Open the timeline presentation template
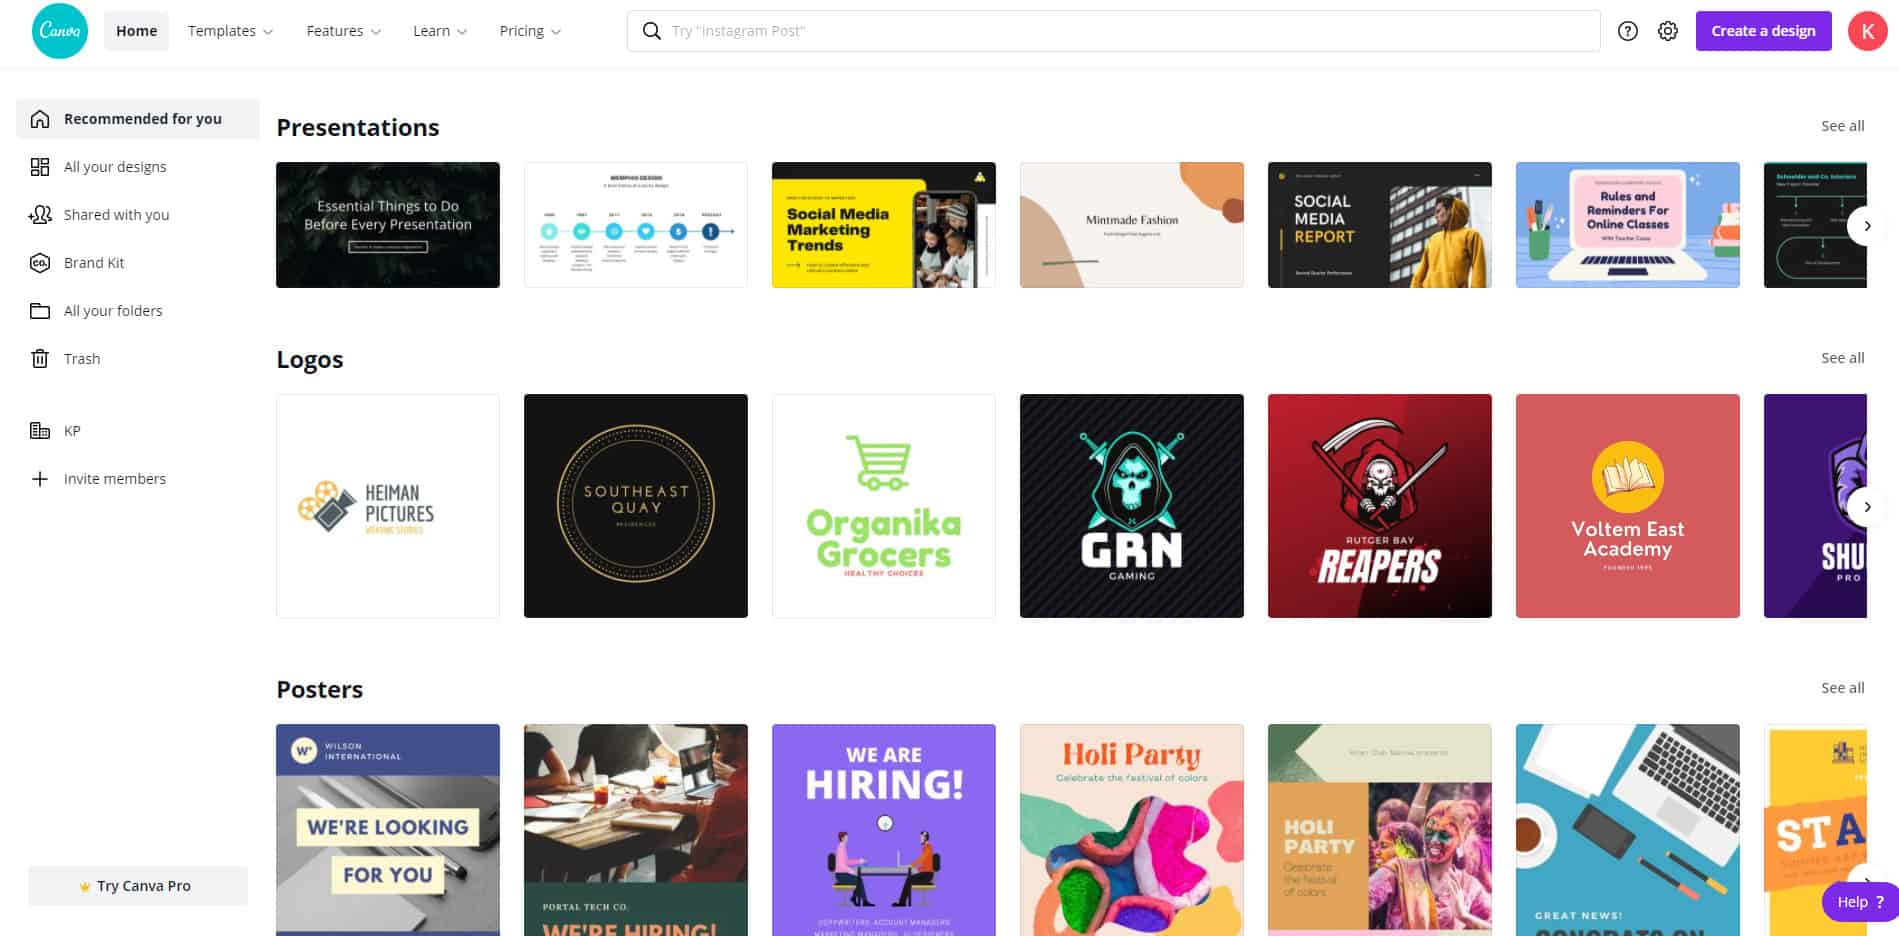 click(x=636, y=225)
